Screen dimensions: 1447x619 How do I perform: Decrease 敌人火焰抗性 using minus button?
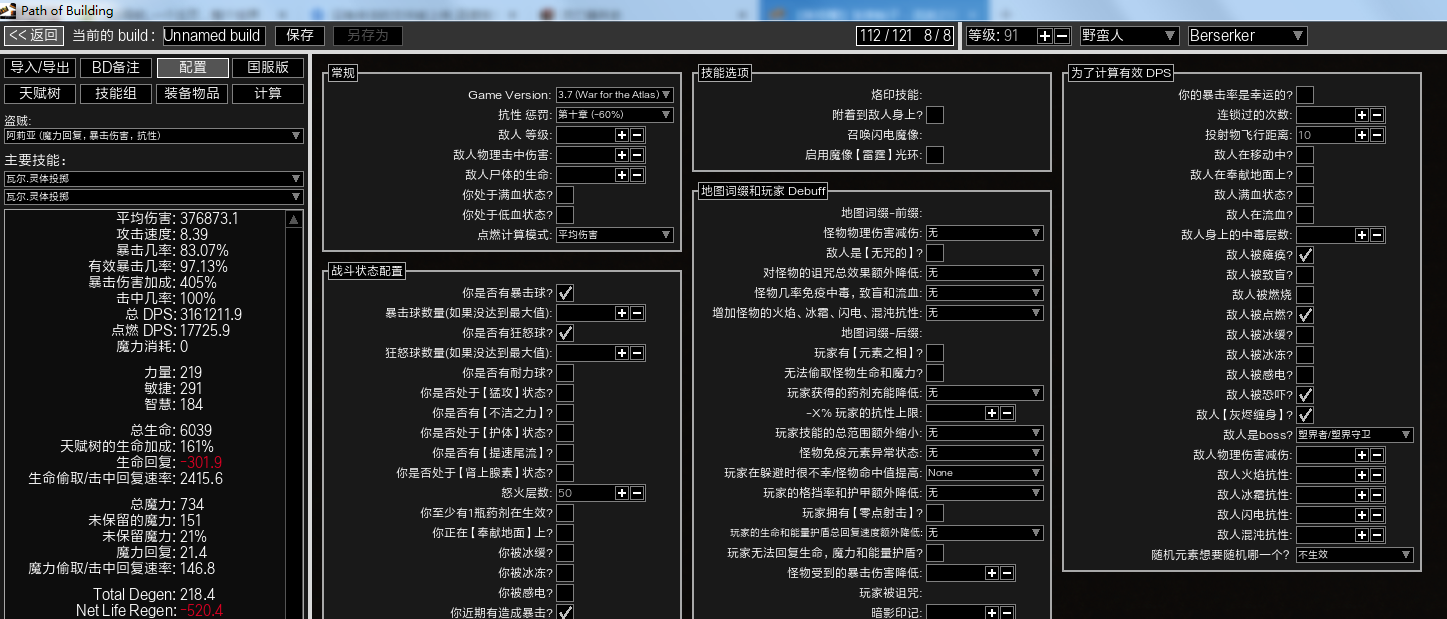(x=1377, y=475)
